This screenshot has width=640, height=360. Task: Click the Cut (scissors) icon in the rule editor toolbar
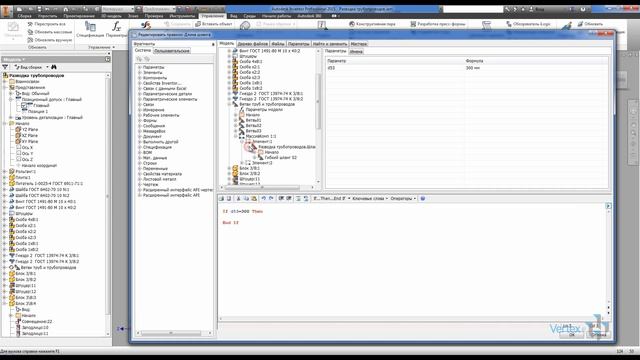tap(238, 198)
